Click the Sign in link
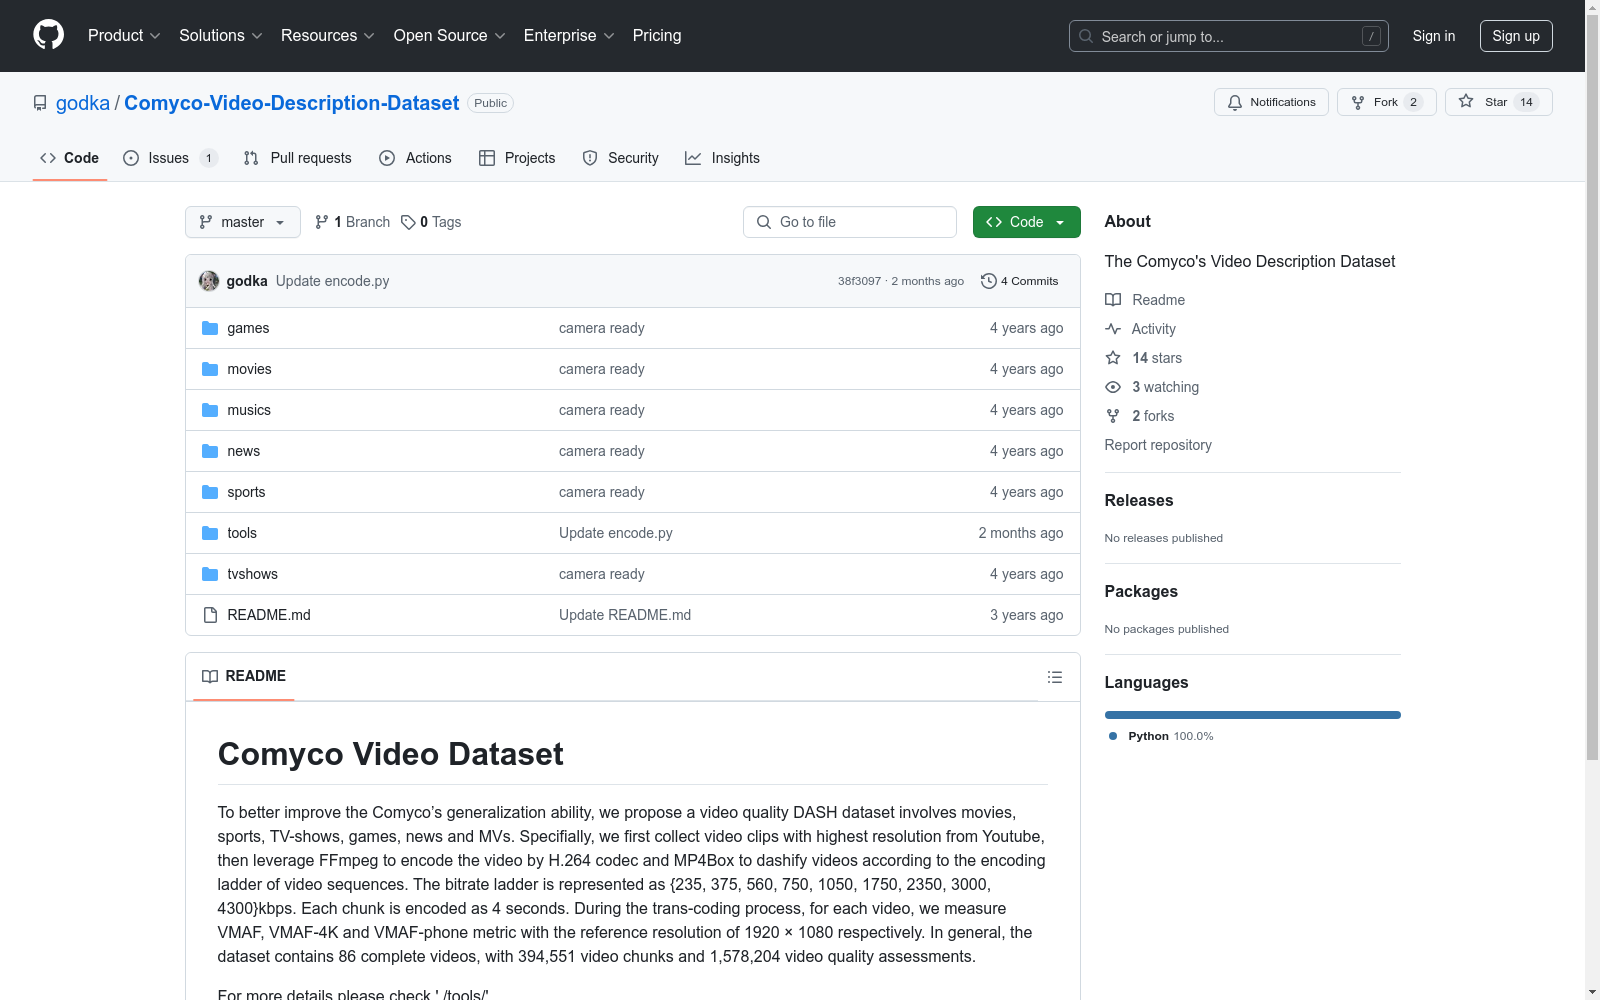The image size is (1600, 1000). coord(1433,36)
